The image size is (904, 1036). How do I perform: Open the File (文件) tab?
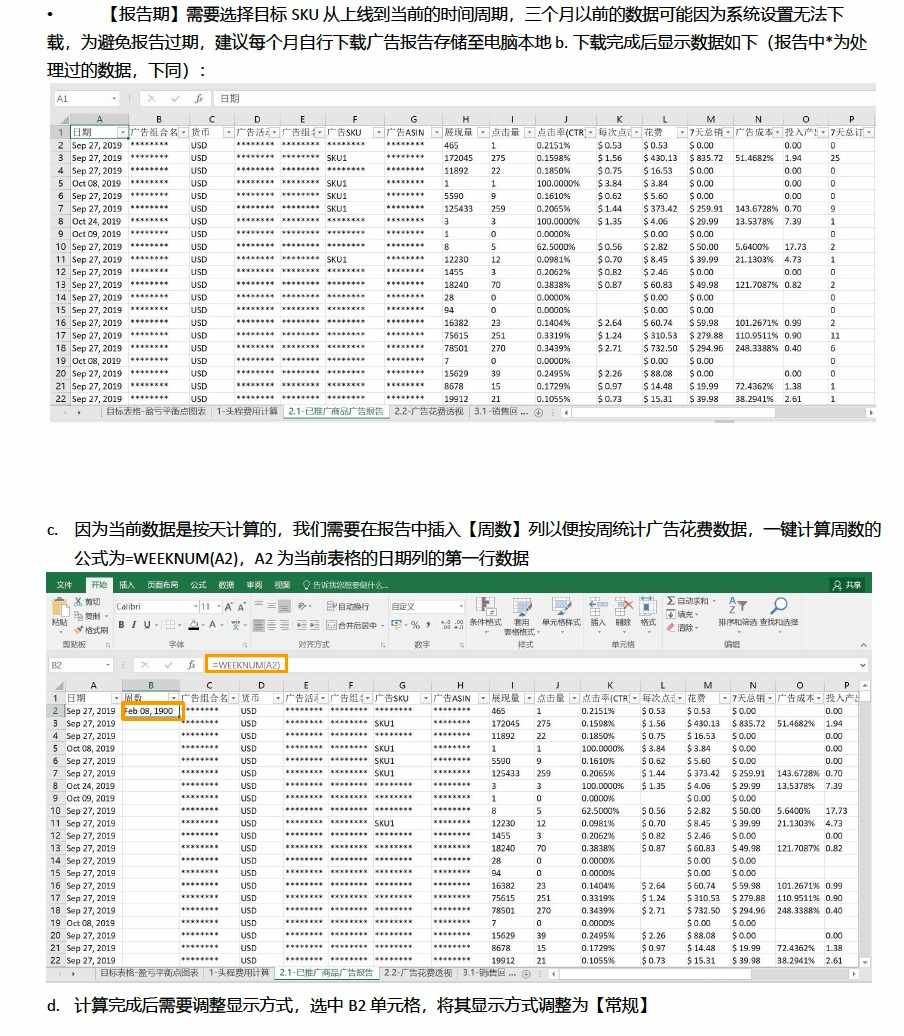(x=64, y=585)
